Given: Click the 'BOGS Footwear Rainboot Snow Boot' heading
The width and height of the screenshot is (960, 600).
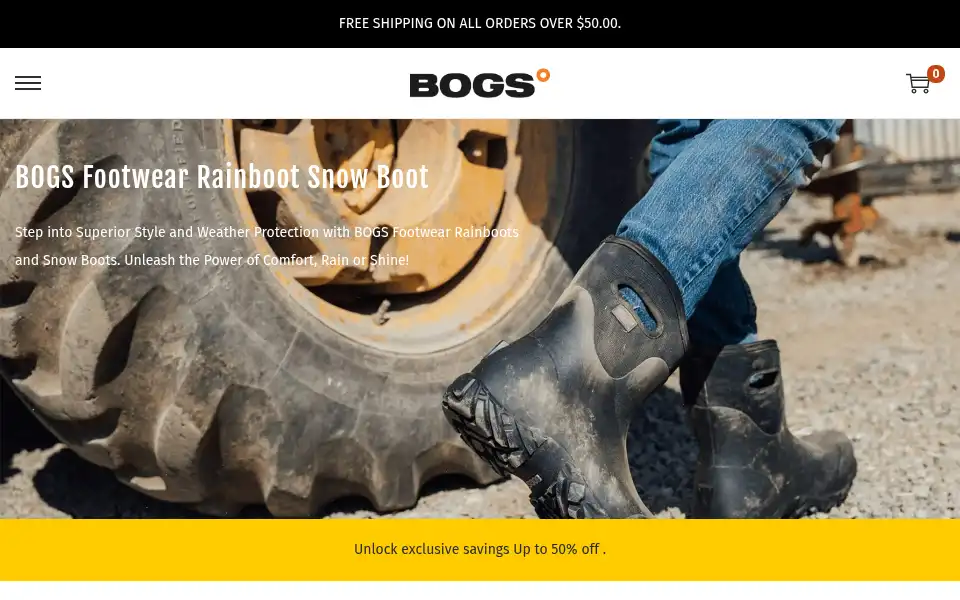Looking at the screenshot, I should (x=222, y=178).
